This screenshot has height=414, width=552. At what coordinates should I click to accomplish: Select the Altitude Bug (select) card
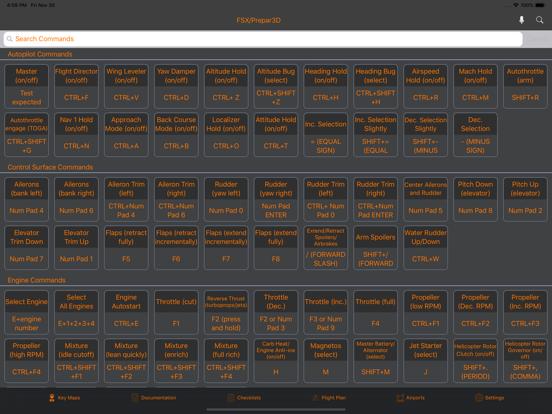pos(276,86)
